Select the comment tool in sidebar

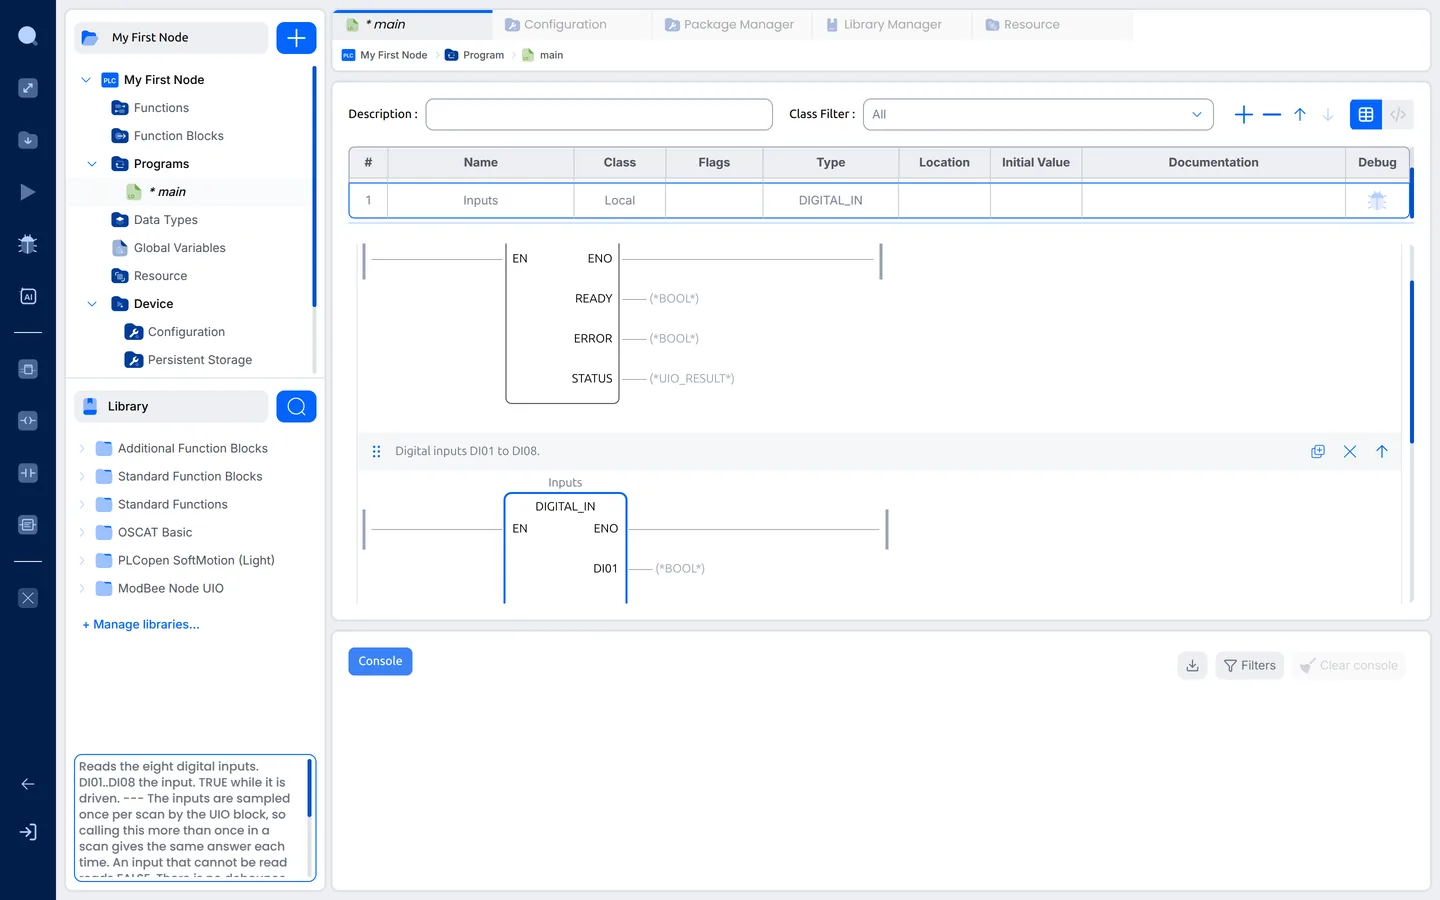click(x=28, y=525)
